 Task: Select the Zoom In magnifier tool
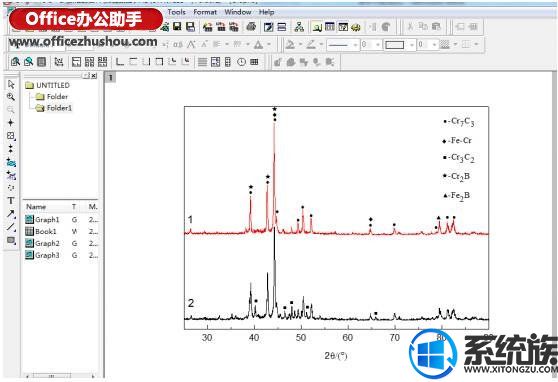point(11,97)
